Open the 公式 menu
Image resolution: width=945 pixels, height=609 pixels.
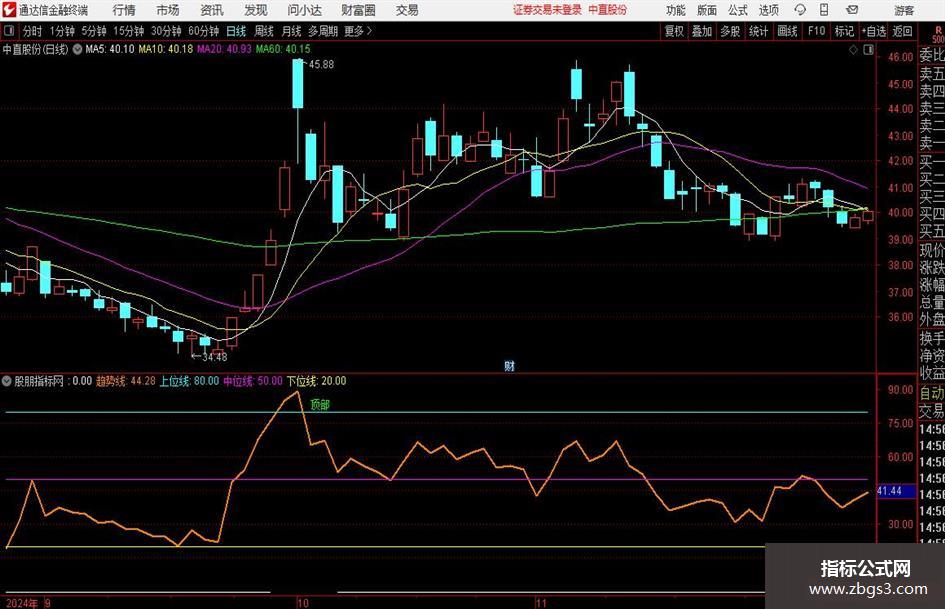click(738, 10)
